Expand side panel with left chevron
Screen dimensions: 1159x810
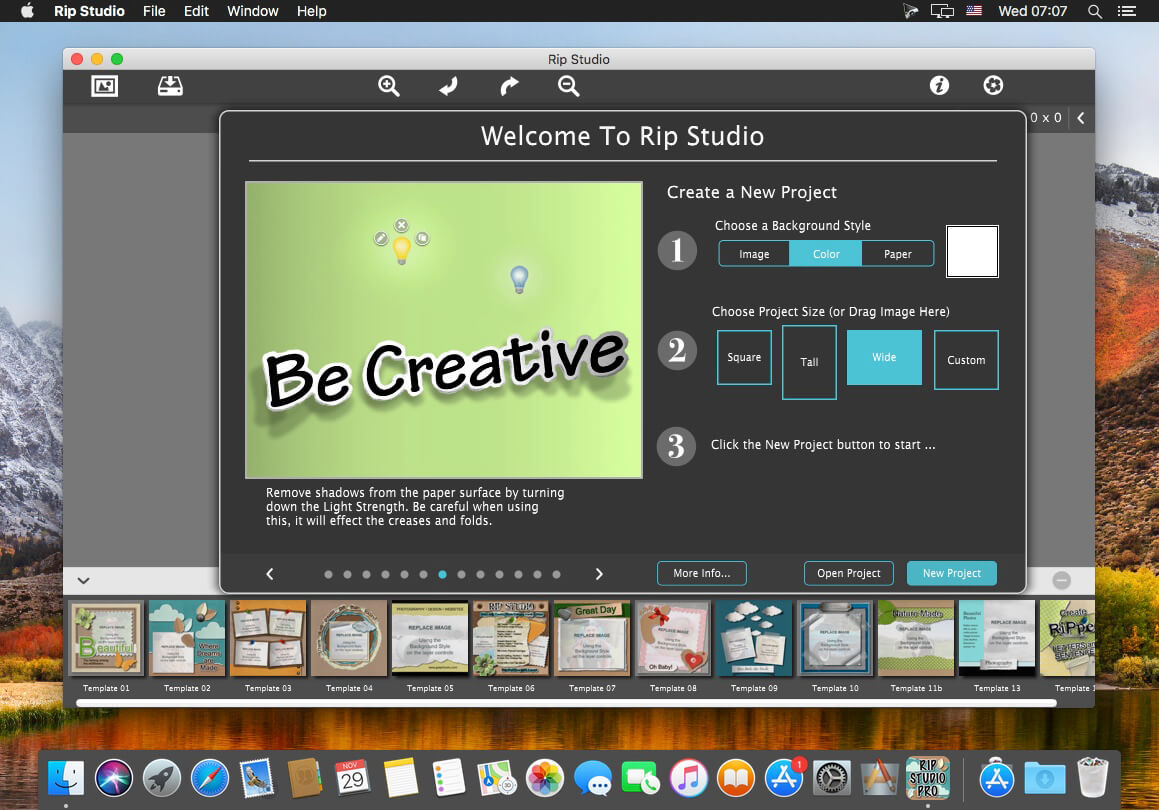click(x=1080, y=118)
